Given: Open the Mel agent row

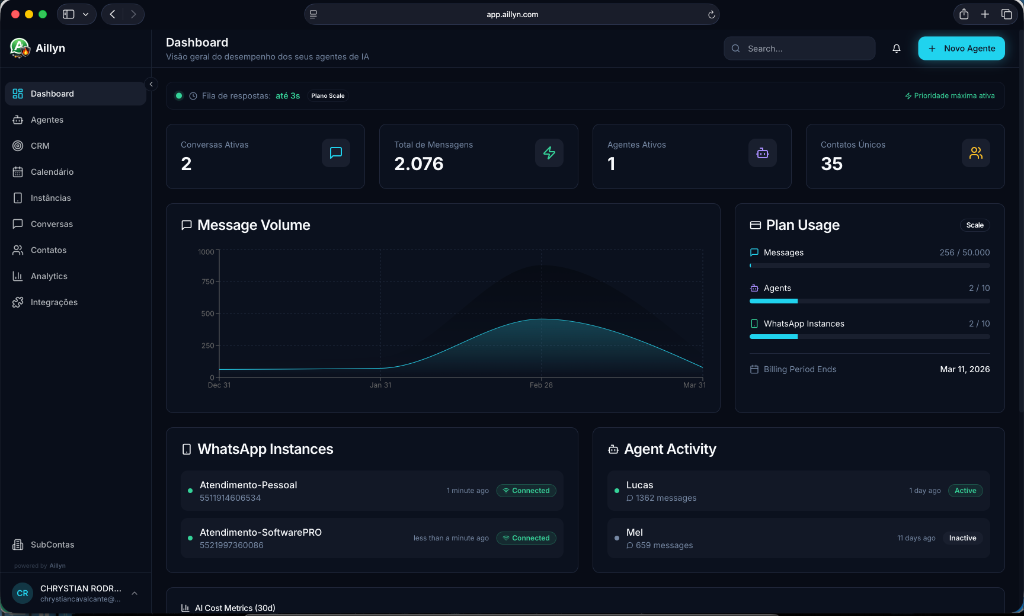Looking at the screenshot, I should pos(798,538).
